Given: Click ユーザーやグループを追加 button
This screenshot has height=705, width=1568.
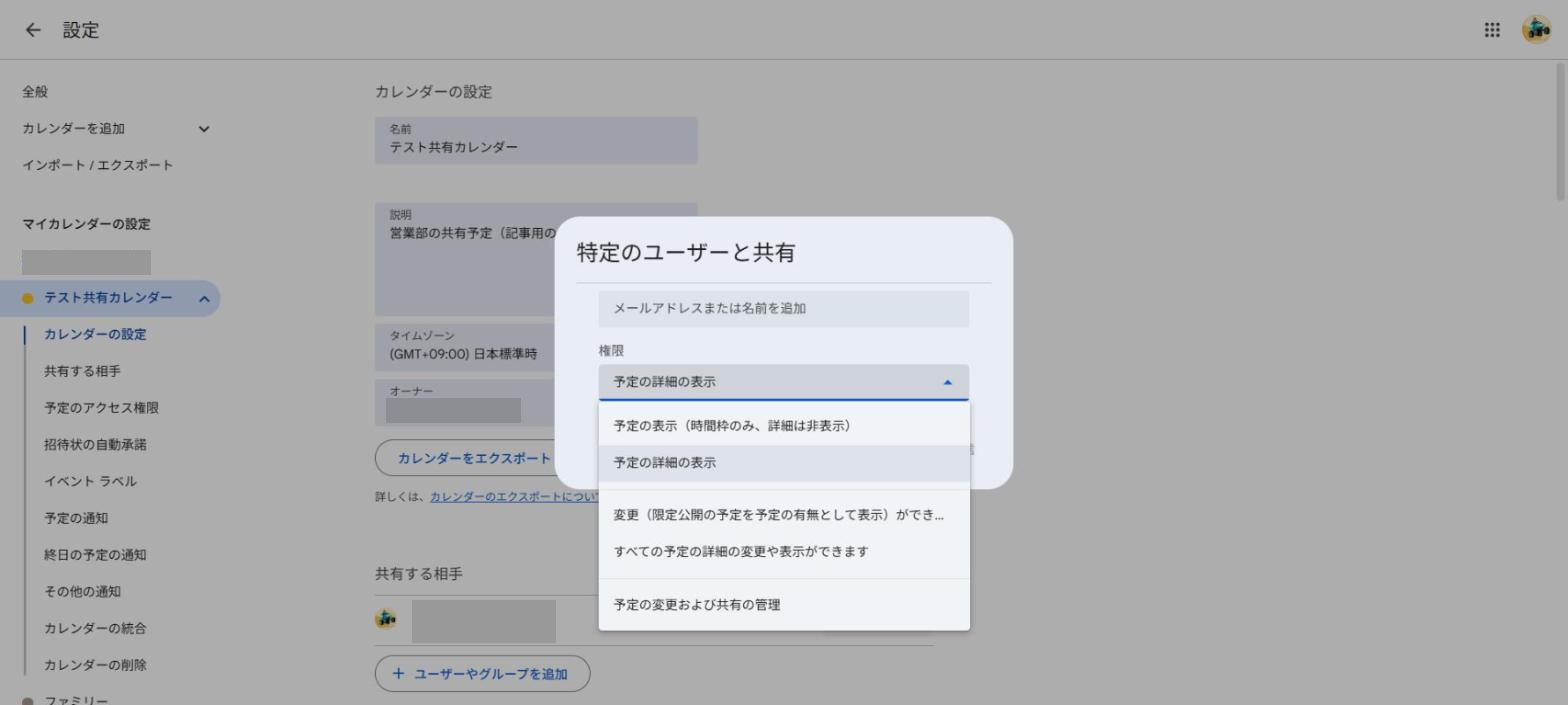Looking at the screenshot, I should point(482,673).
